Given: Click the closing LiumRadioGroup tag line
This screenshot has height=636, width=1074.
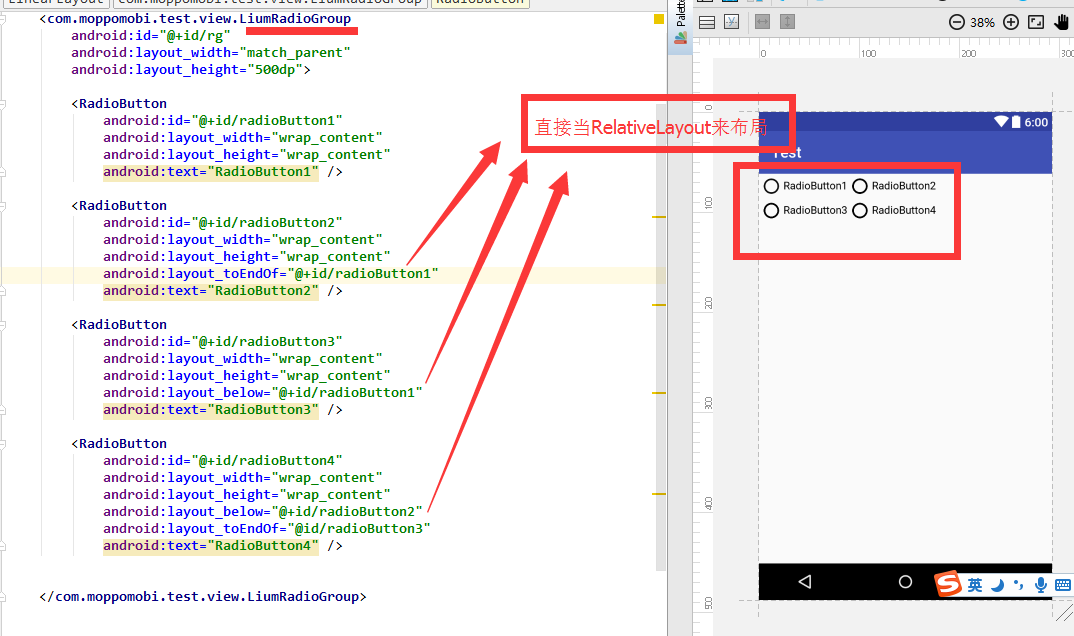Looking at the screenshot, I should pos(203,597).
